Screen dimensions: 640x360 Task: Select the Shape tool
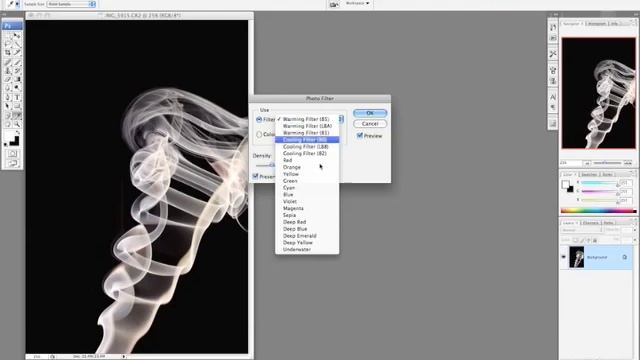[x=17, y=106]
